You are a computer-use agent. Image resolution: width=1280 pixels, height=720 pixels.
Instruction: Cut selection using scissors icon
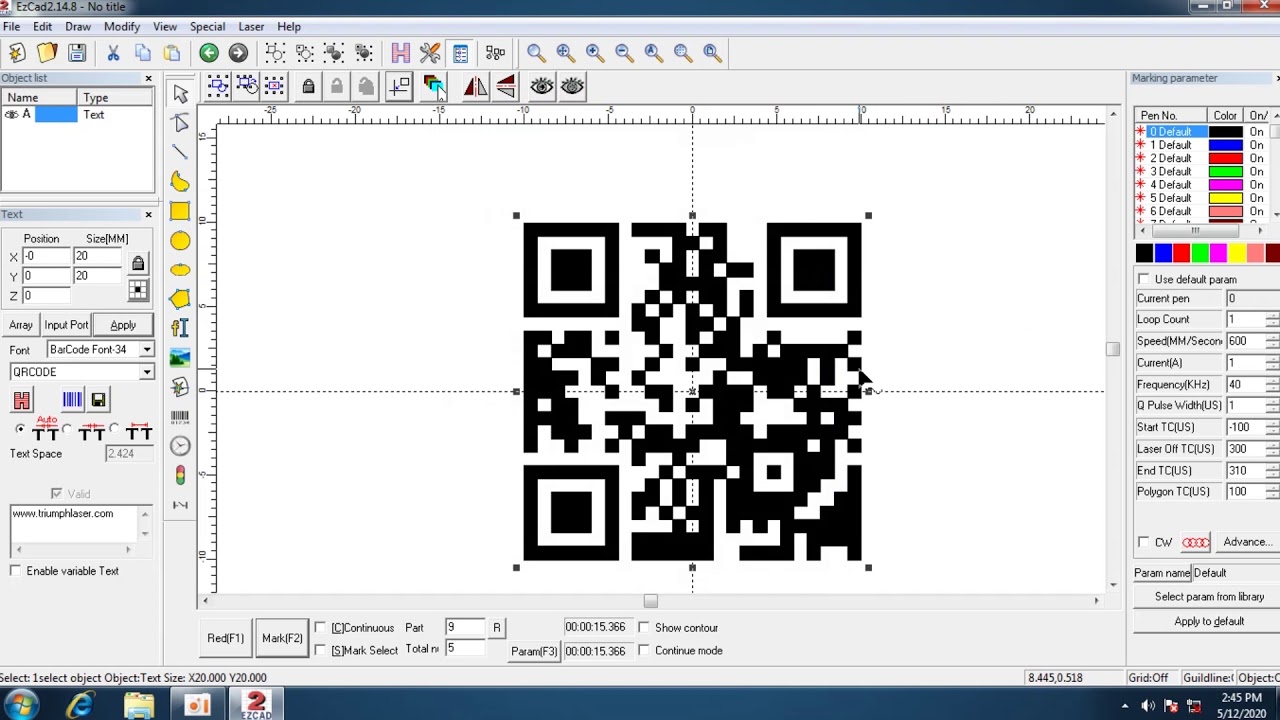coord(113,53)
